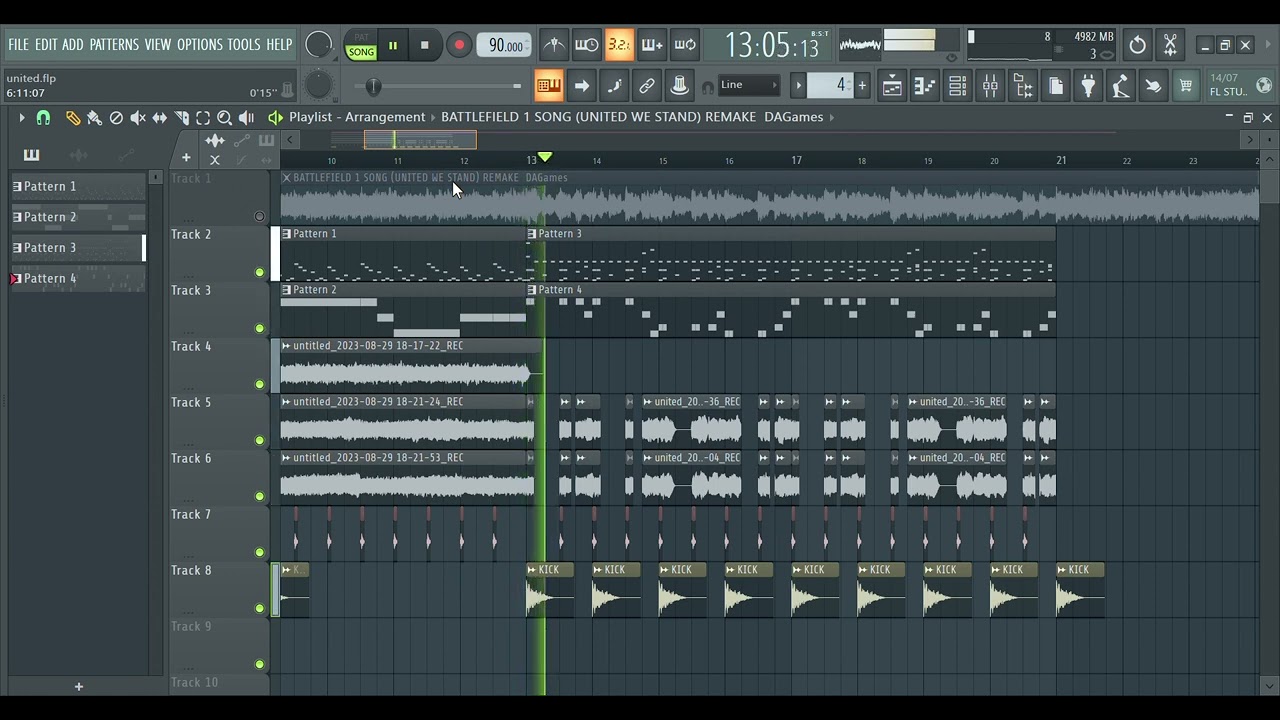The width and height of the screenshot is (1280, 720).
Task: Toggle step editing footprint icon
Action: coord(614,86)
